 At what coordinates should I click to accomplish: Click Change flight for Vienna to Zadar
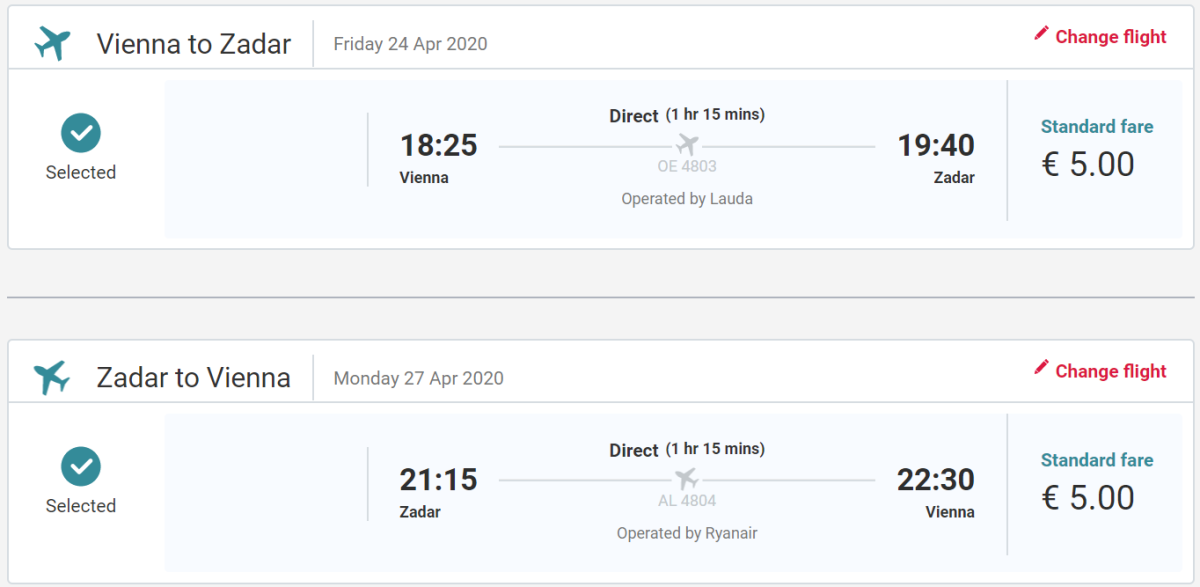pos(1110,37)
